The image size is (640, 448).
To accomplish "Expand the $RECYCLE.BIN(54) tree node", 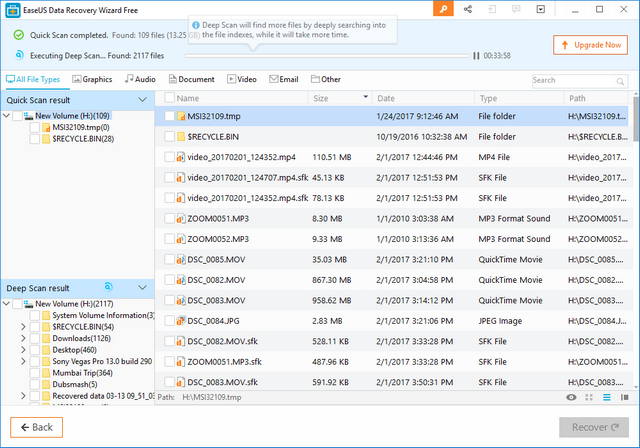I will point(23,327).
